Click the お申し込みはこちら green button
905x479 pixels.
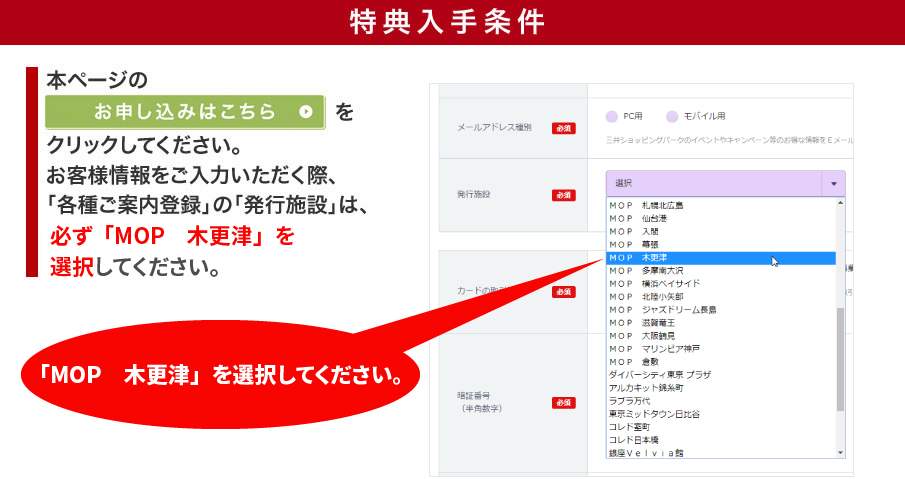click(x=185, y=112)
